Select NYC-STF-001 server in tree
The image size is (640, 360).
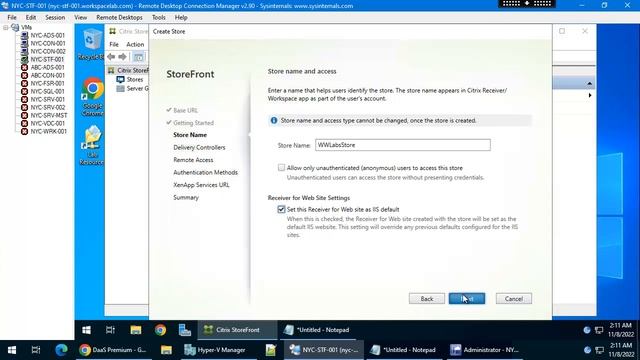click(47, 60)
